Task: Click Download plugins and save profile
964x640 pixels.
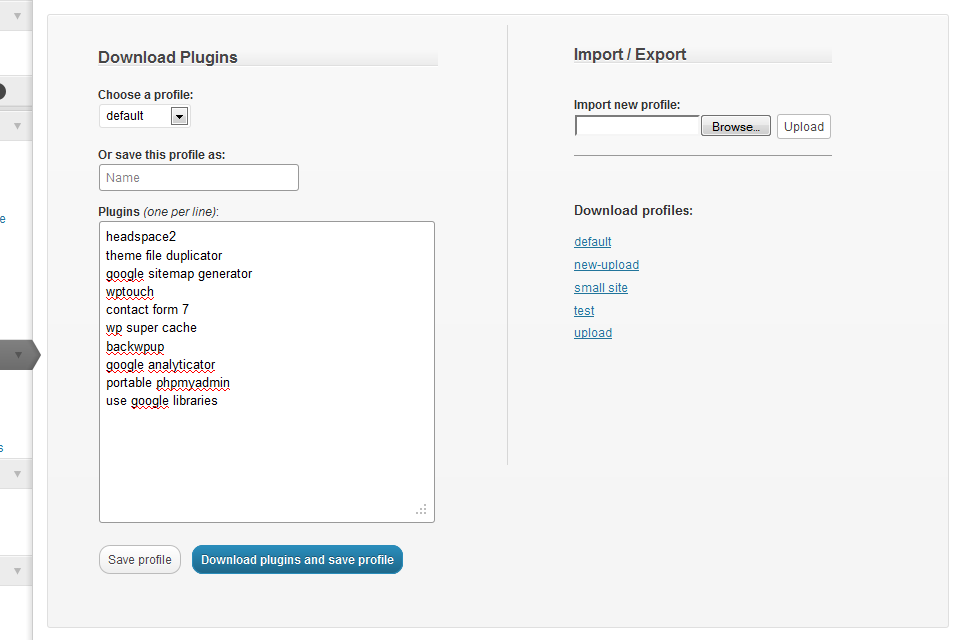Action: tap(298, 559)
